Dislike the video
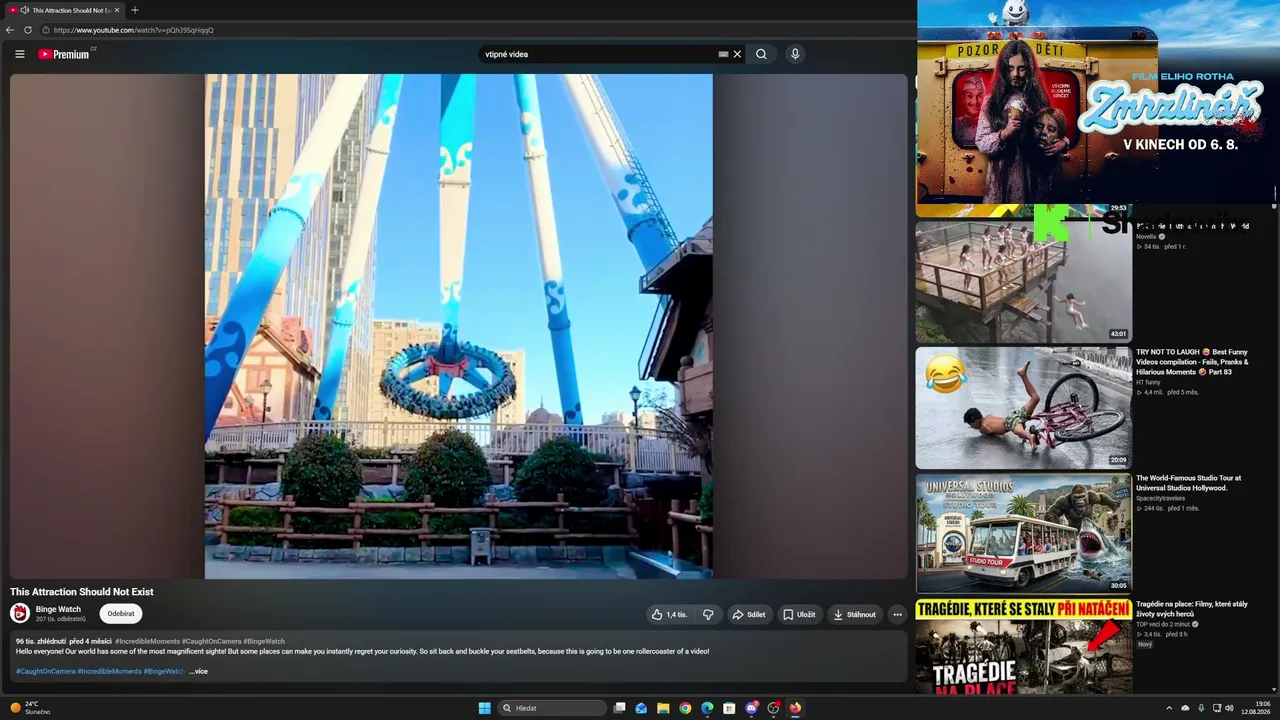The width and height of the screenshot is (1280, 720). coord(708,614)
